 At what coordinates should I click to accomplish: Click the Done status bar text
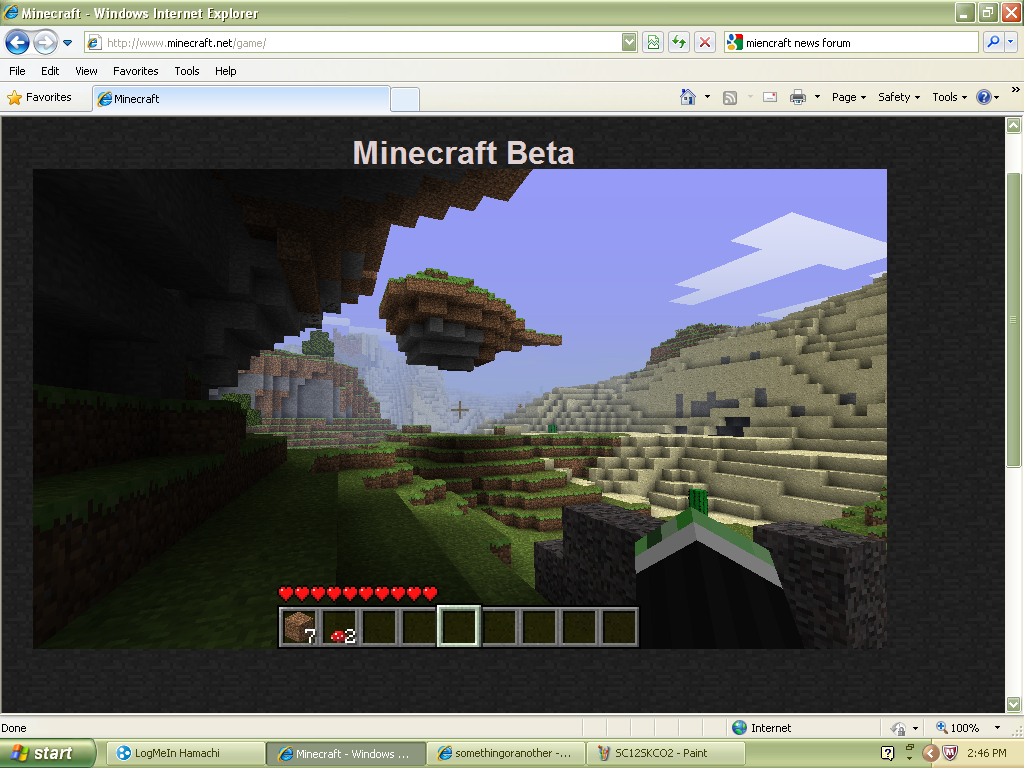point(14,728)
